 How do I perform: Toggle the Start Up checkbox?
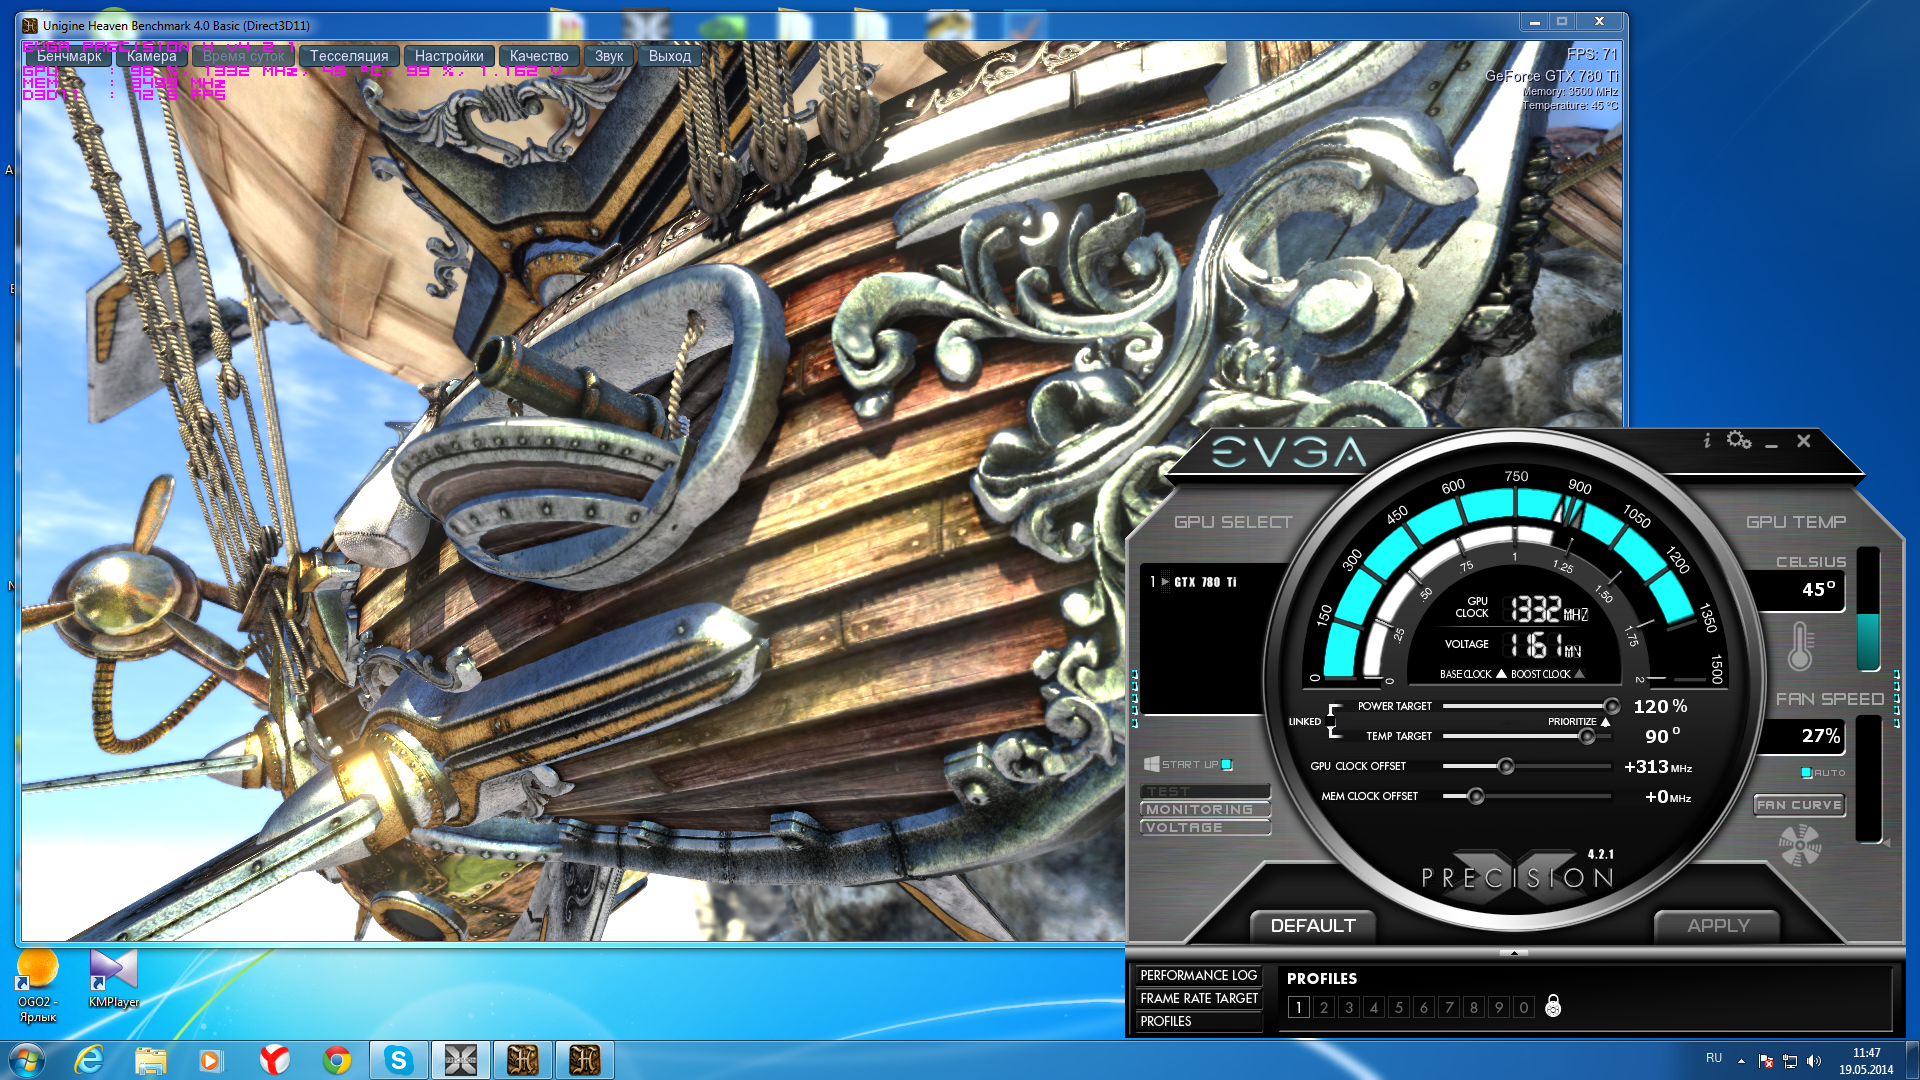pos(1227,765)
